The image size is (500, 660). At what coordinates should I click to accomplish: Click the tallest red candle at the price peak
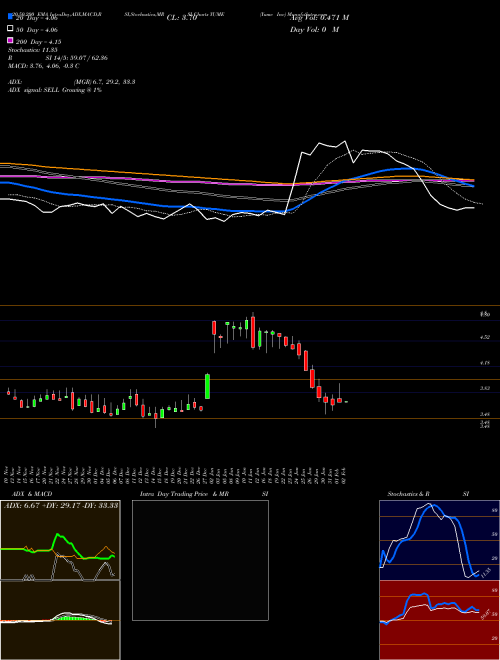pyautogui.click(x=253, y=332)
